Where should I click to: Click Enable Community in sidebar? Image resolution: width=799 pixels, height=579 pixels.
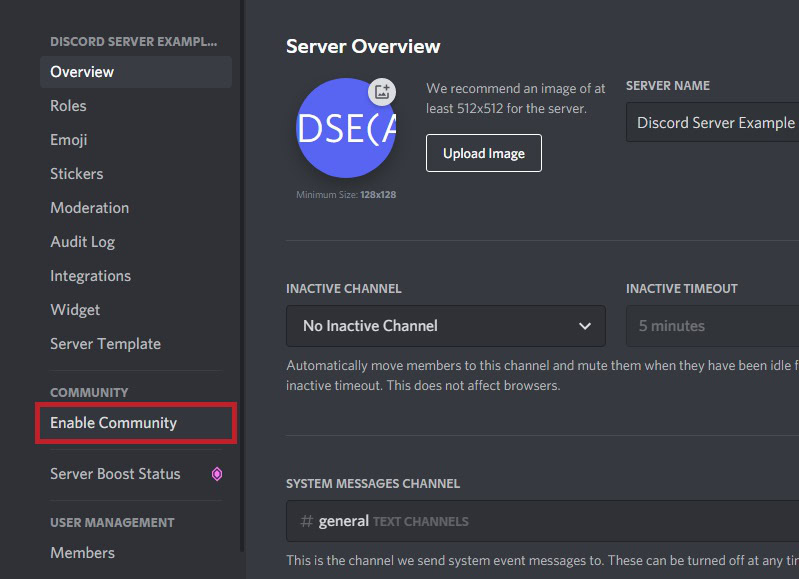[x=136, y=423]
